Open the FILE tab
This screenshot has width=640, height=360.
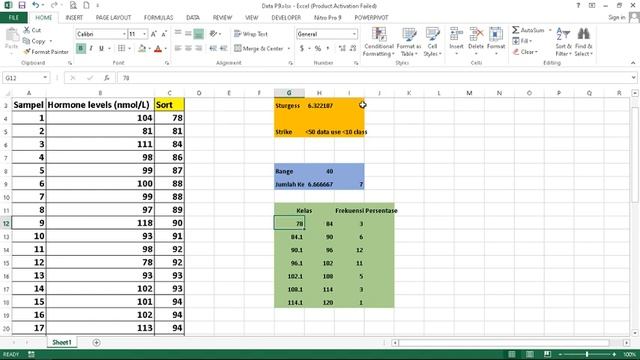pyautogui.click(x=13, y=18)
